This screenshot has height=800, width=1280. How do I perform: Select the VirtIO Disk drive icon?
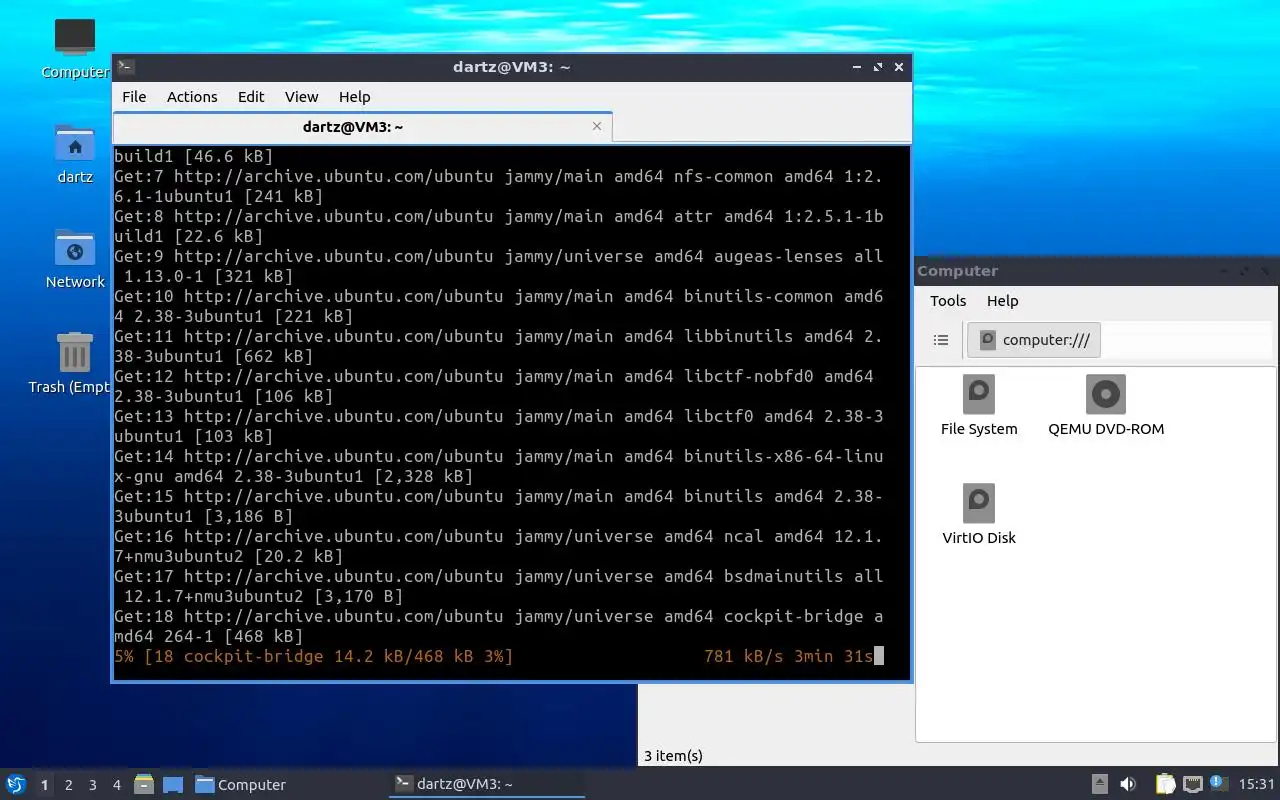(979, 515)
